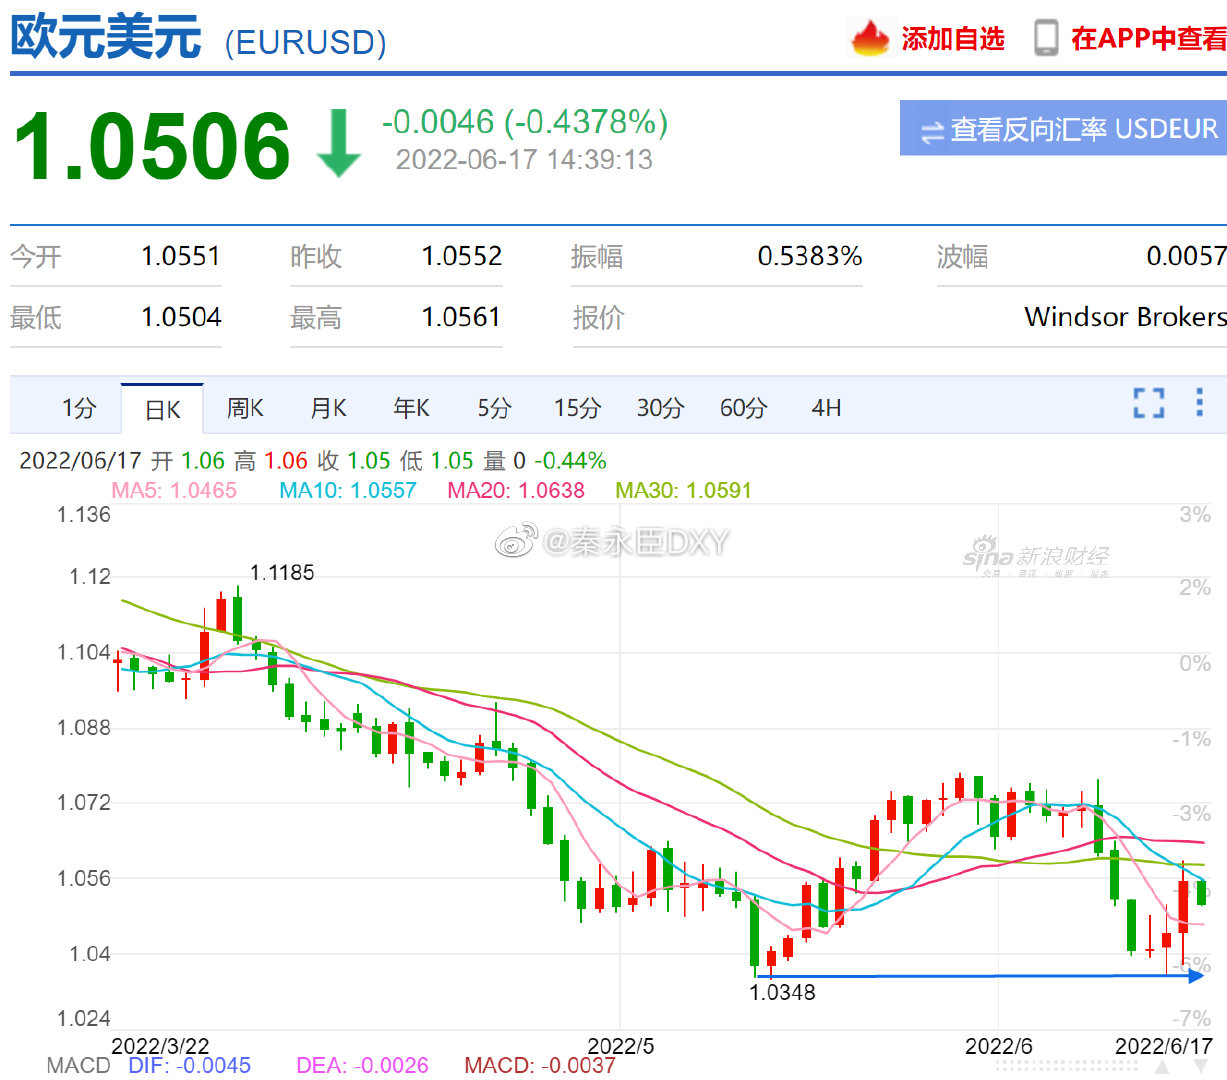The image size is (1227, 1080).
Task: Click the 1.1185 high candlestick label
Action: [x=282, y=573]
